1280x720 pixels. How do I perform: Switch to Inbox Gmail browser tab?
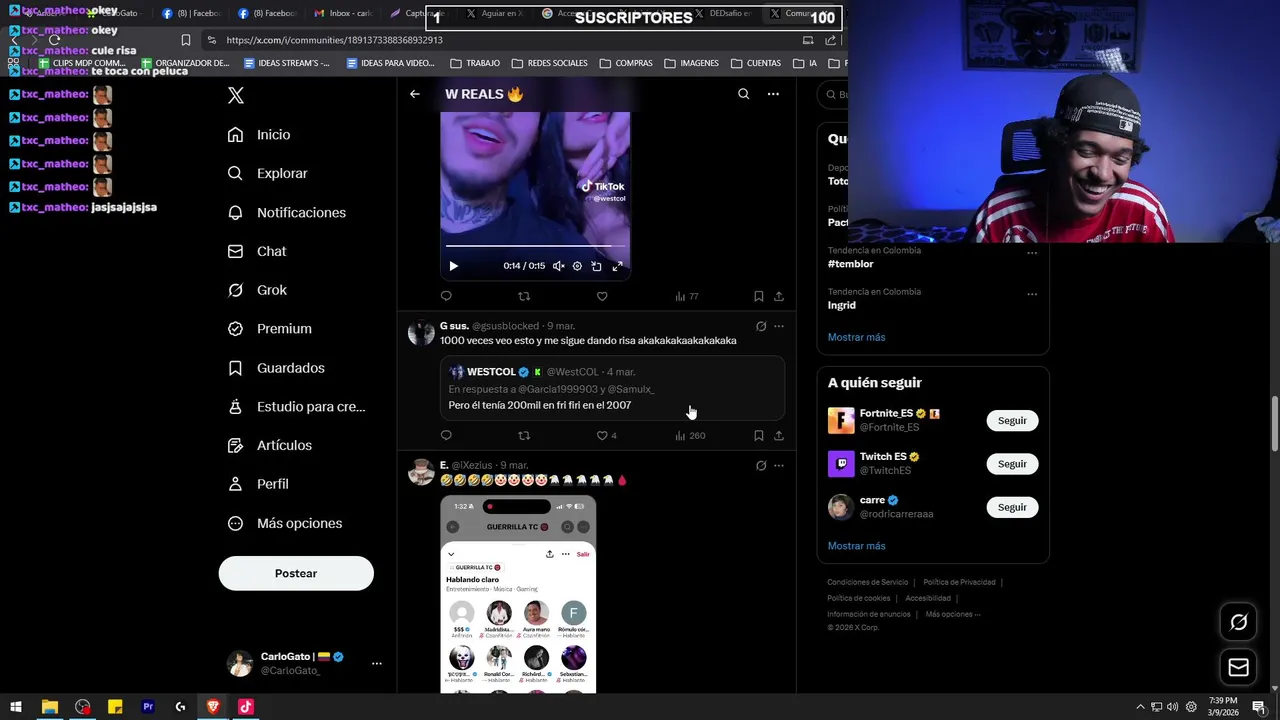click(x=343, y=14)
